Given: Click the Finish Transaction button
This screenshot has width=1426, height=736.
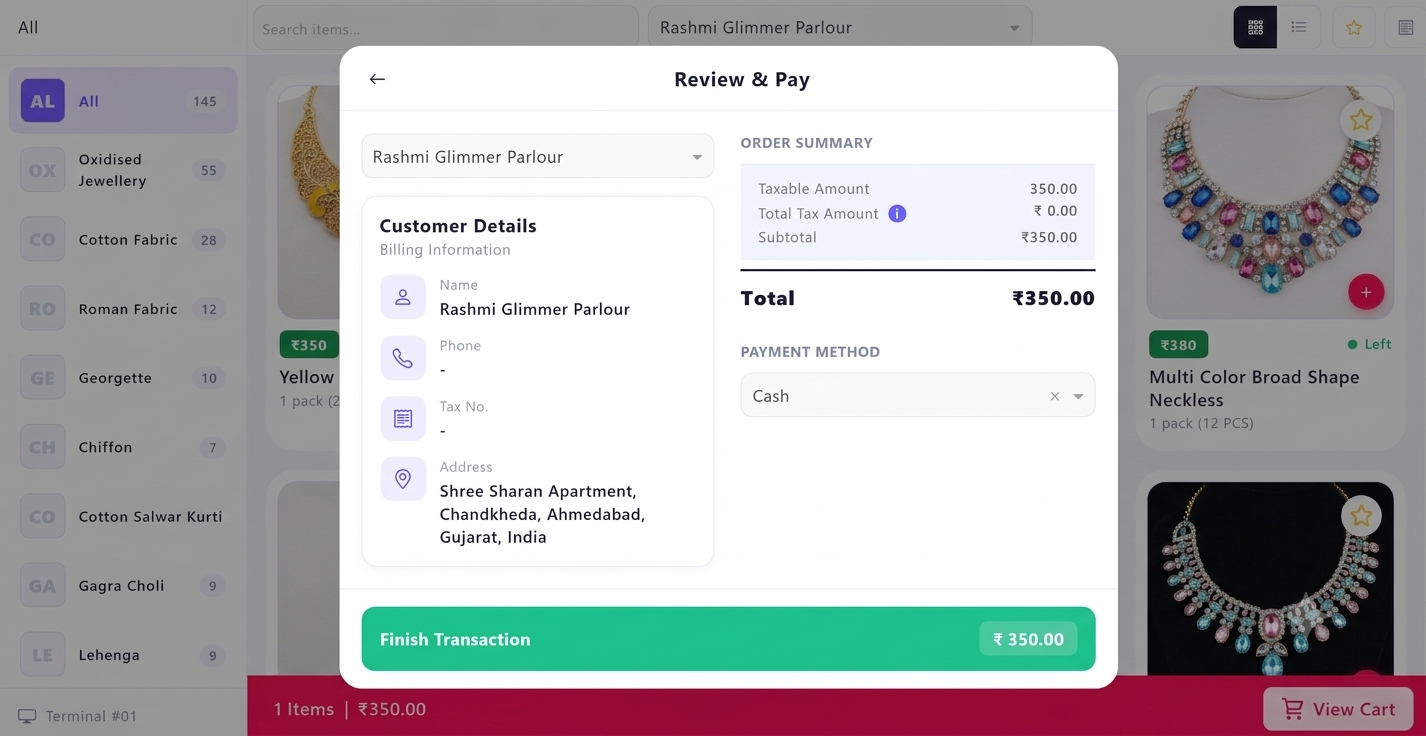Looking at the screenshot, I should point(728,639).
